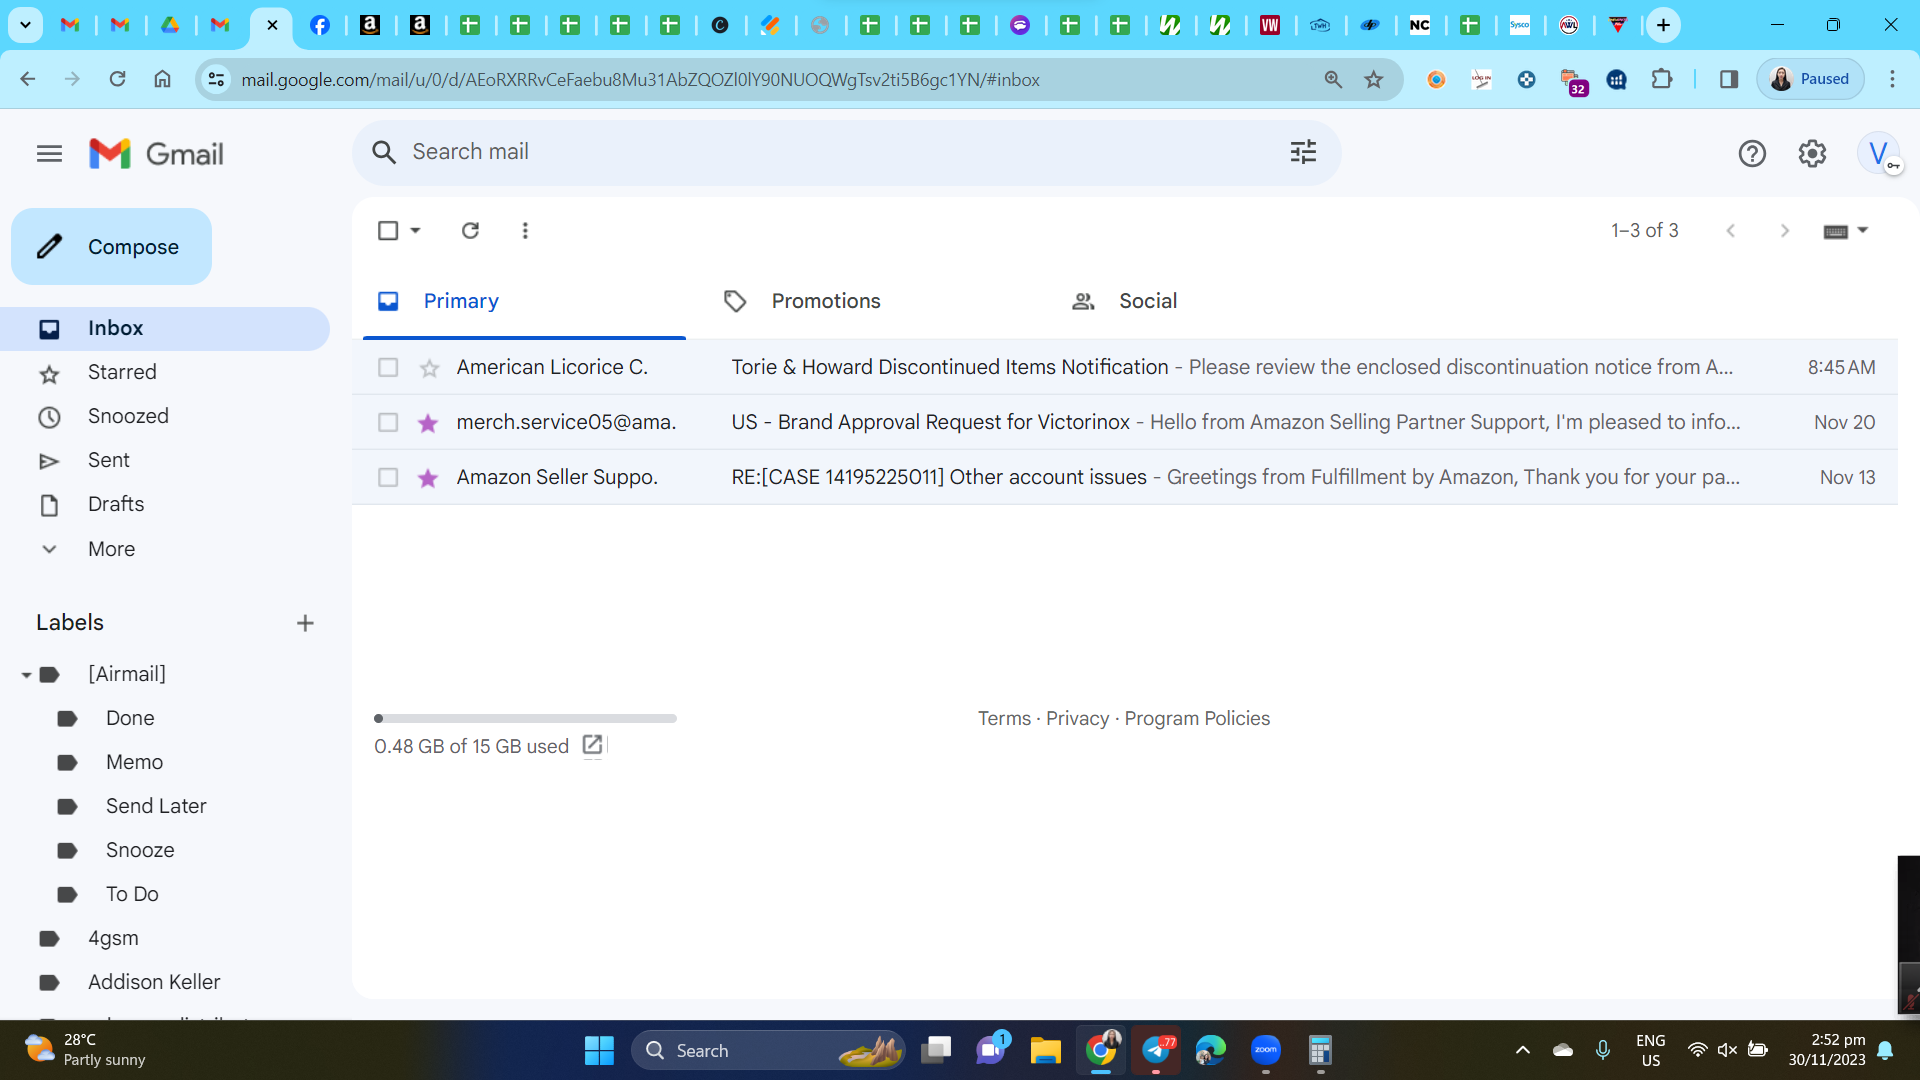Switch to the Social tab
Viewport: 1920px width, 1080px height.
[1220, 302]
